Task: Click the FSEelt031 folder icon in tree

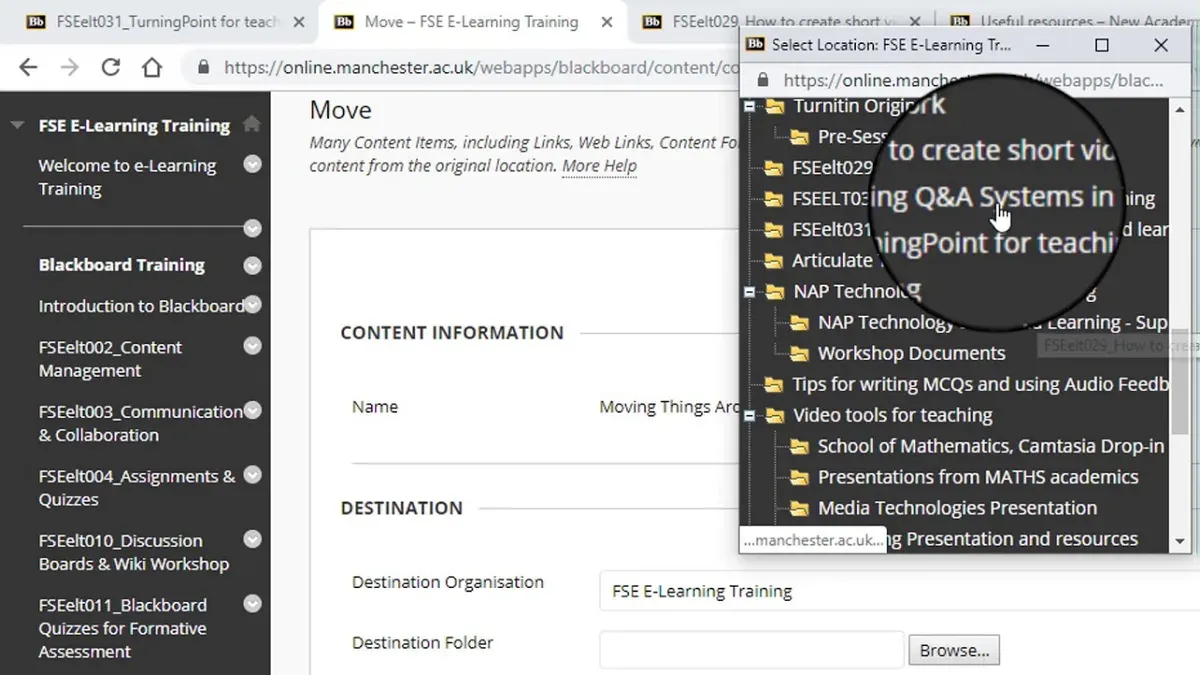Action: click(x=773, y=230)
